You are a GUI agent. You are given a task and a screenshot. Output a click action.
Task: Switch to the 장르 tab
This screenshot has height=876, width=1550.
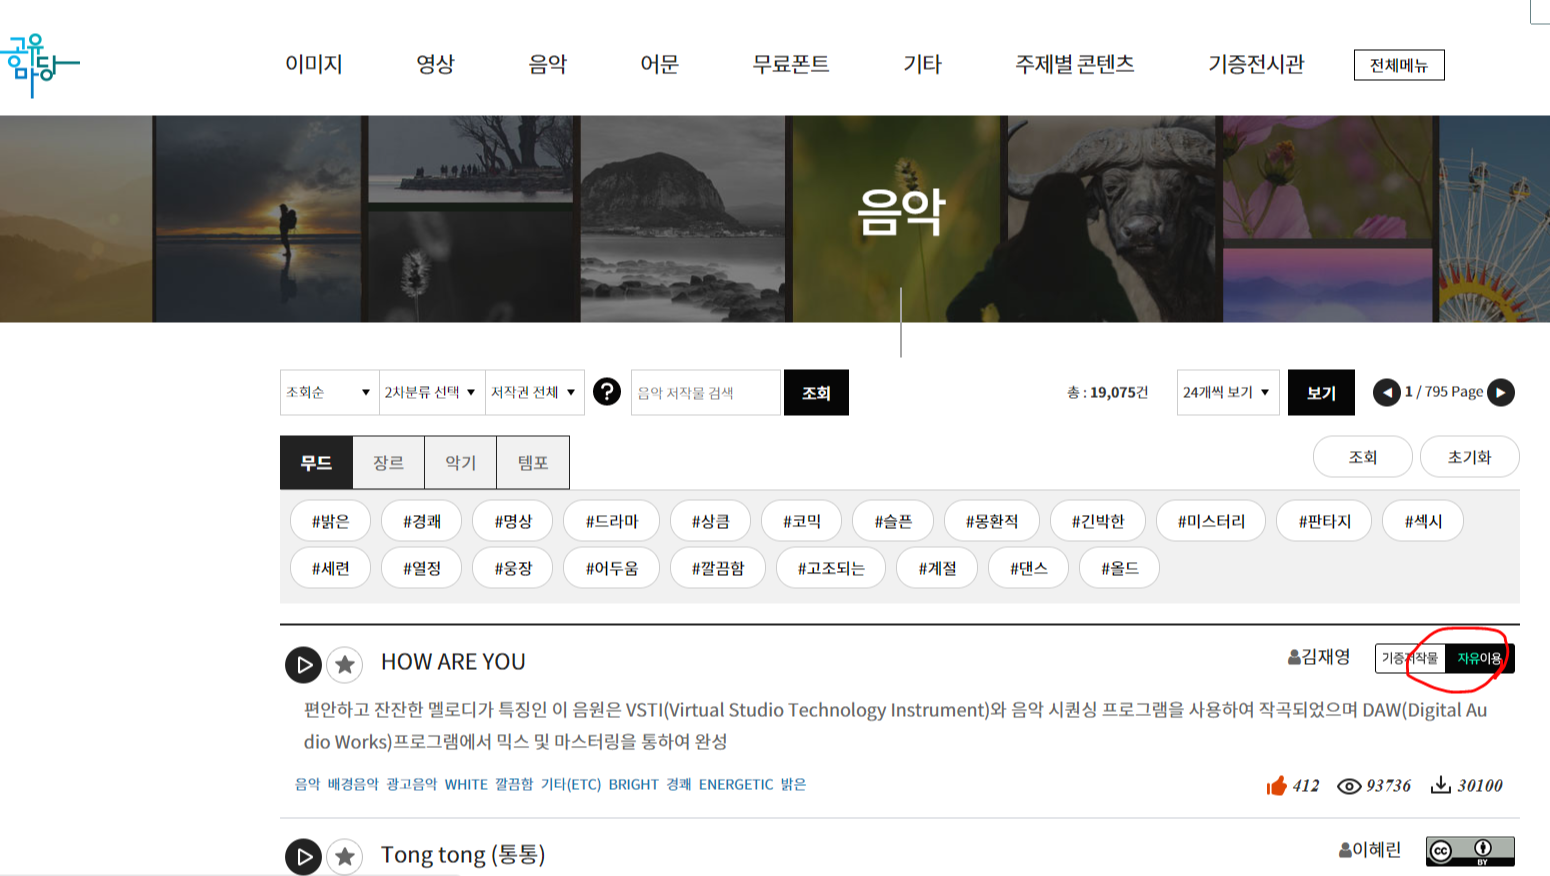389,463
